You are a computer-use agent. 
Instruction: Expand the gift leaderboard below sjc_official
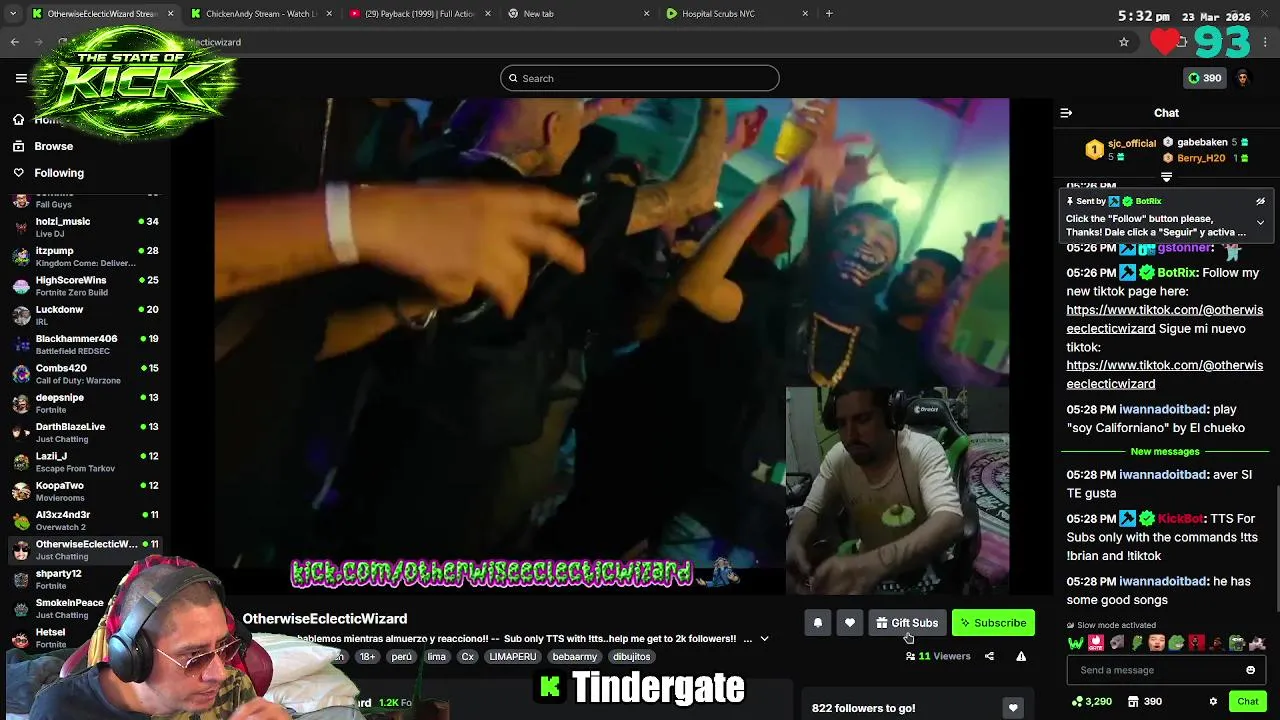pyautogui.click(x=1166, y=176)
